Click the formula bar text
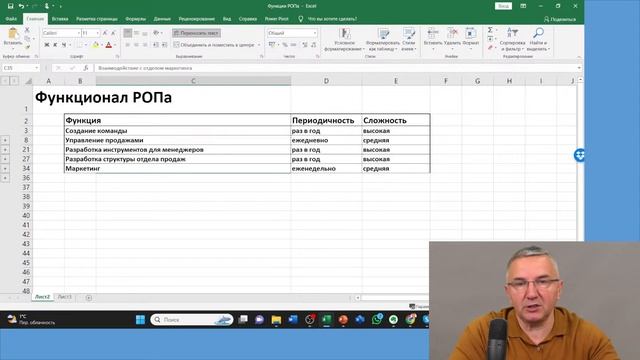 (x=145, y=68)
